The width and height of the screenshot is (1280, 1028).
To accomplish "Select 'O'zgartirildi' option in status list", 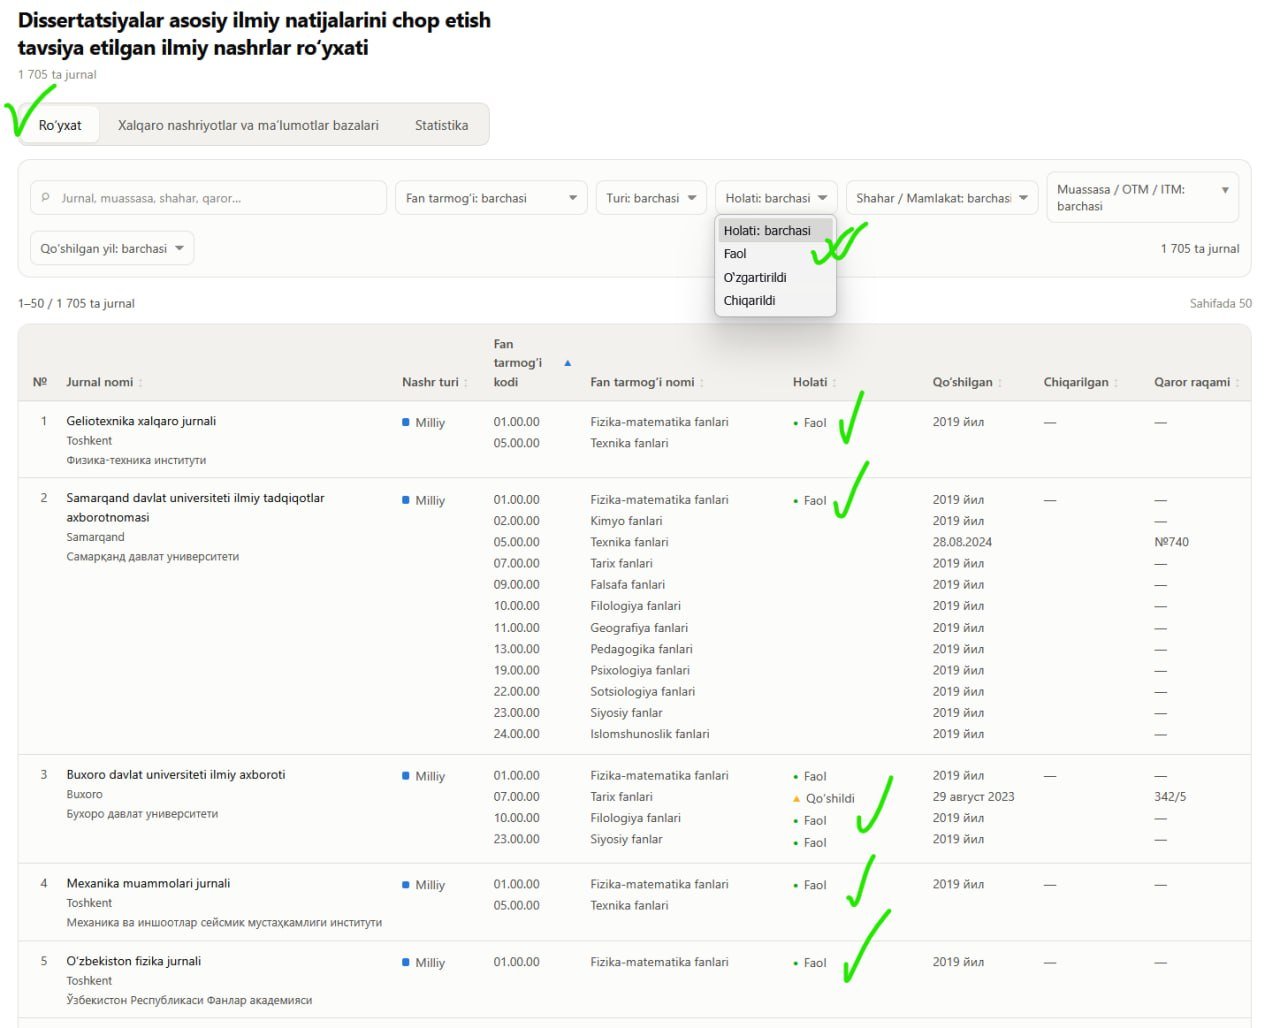I will (x=775, y=277).
